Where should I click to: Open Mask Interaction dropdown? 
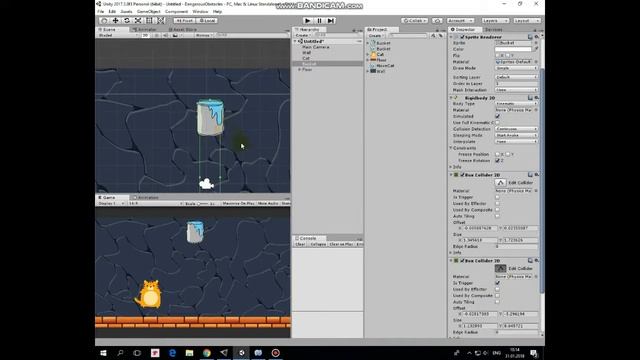[516, 90]
